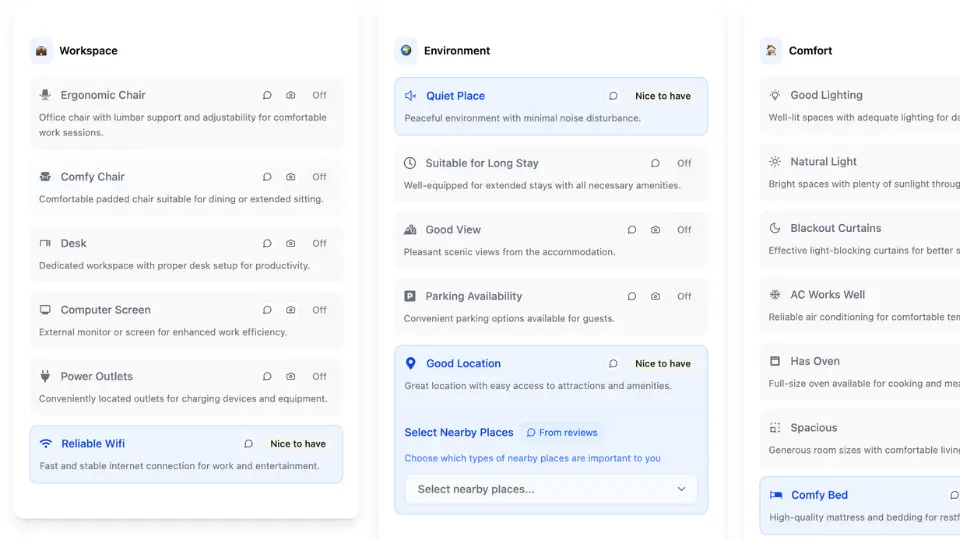Click the Comfort section icon
The height and width of the screenshot is (540, 960).
(x=771, y=50)
